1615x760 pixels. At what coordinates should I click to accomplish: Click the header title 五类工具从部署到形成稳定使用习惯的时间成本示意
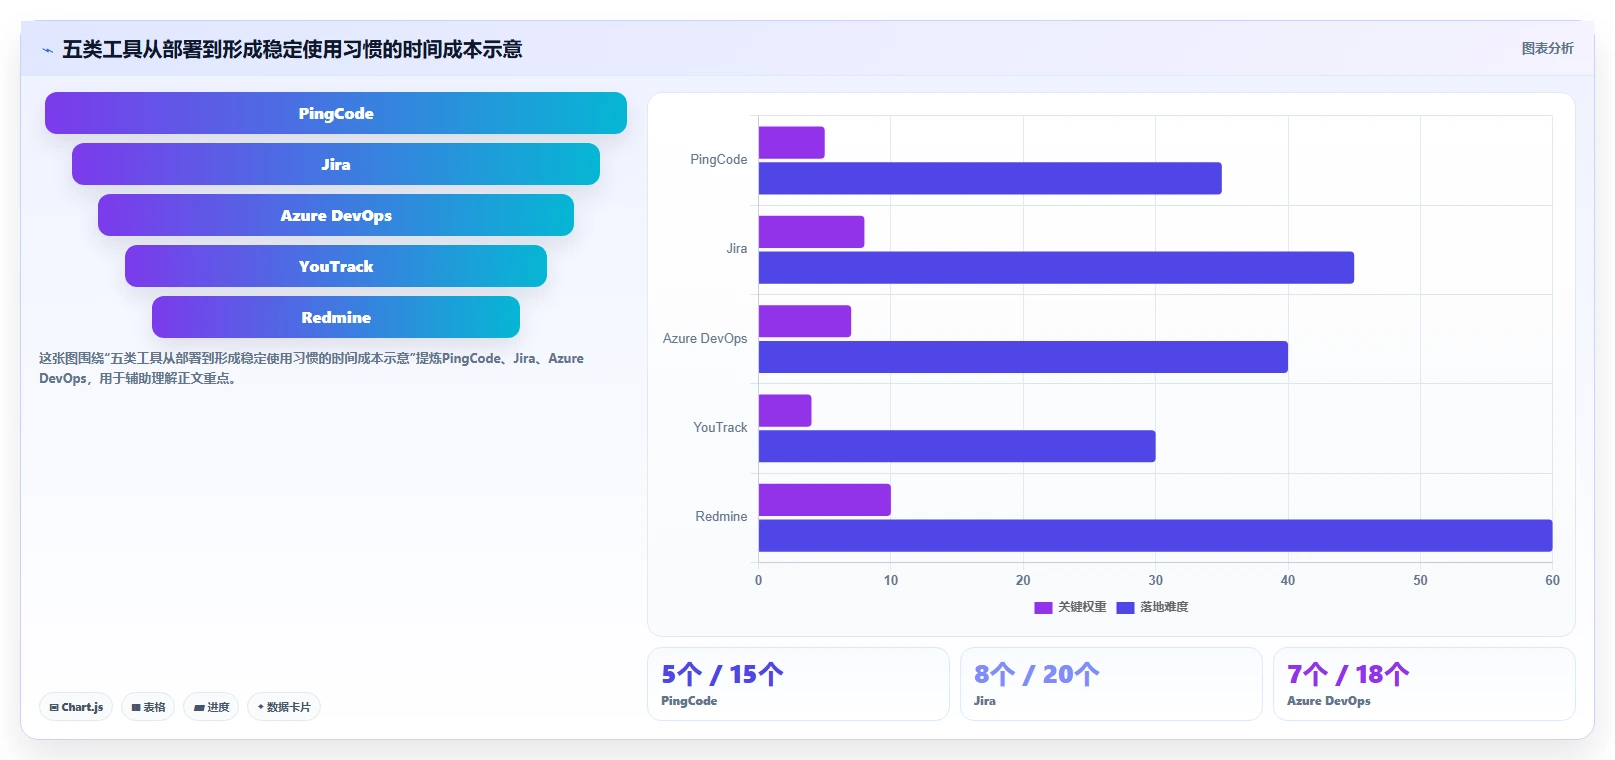pyautogui.click(x=292, y=49)
